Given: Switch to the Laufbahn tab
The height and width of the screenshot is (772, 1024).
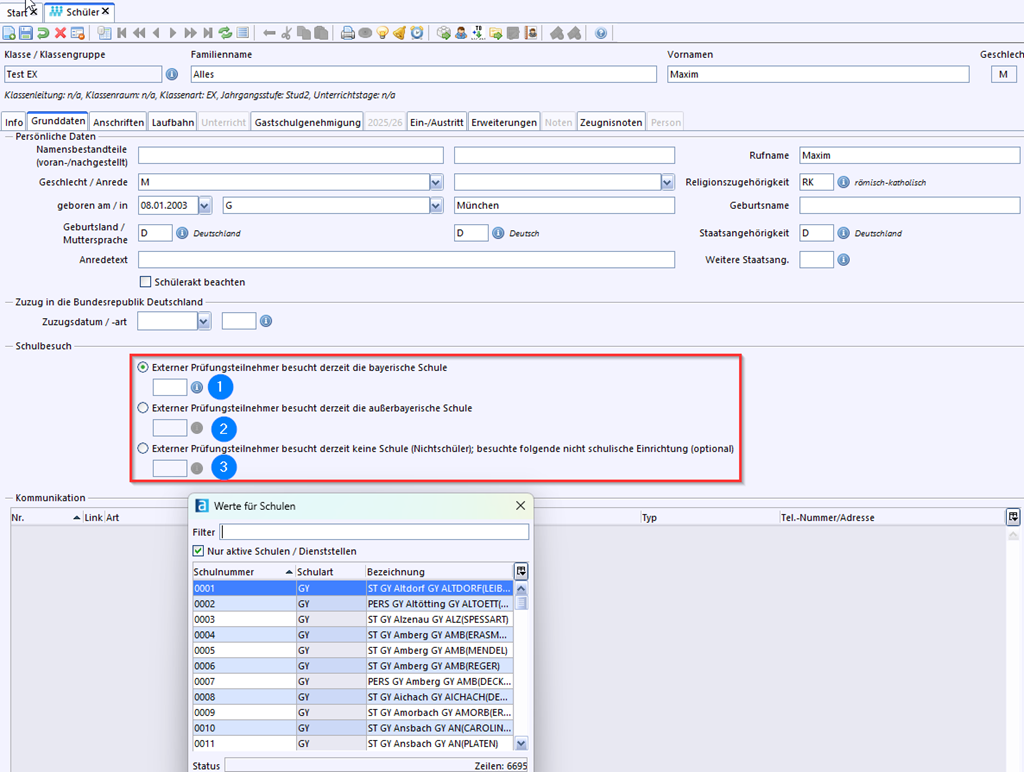Looking at the screenshot, I should (172, 122).
